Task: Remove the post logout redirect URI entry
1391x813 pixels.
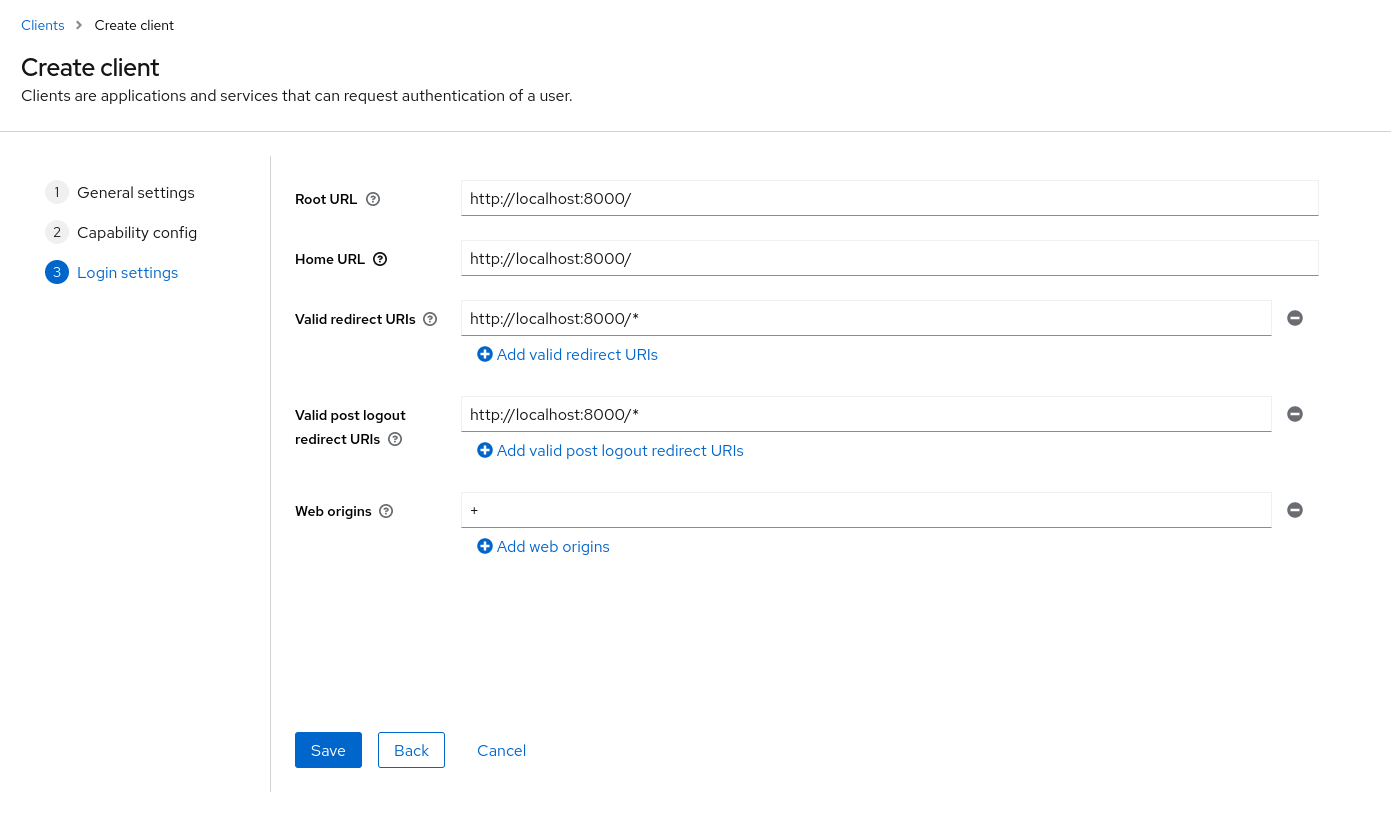Action: (1295, 414)
